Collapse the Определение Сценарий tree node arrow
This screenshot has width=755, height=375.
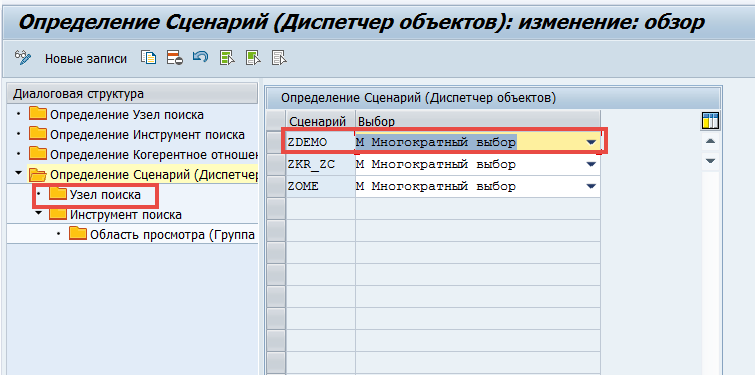point(18,173)
